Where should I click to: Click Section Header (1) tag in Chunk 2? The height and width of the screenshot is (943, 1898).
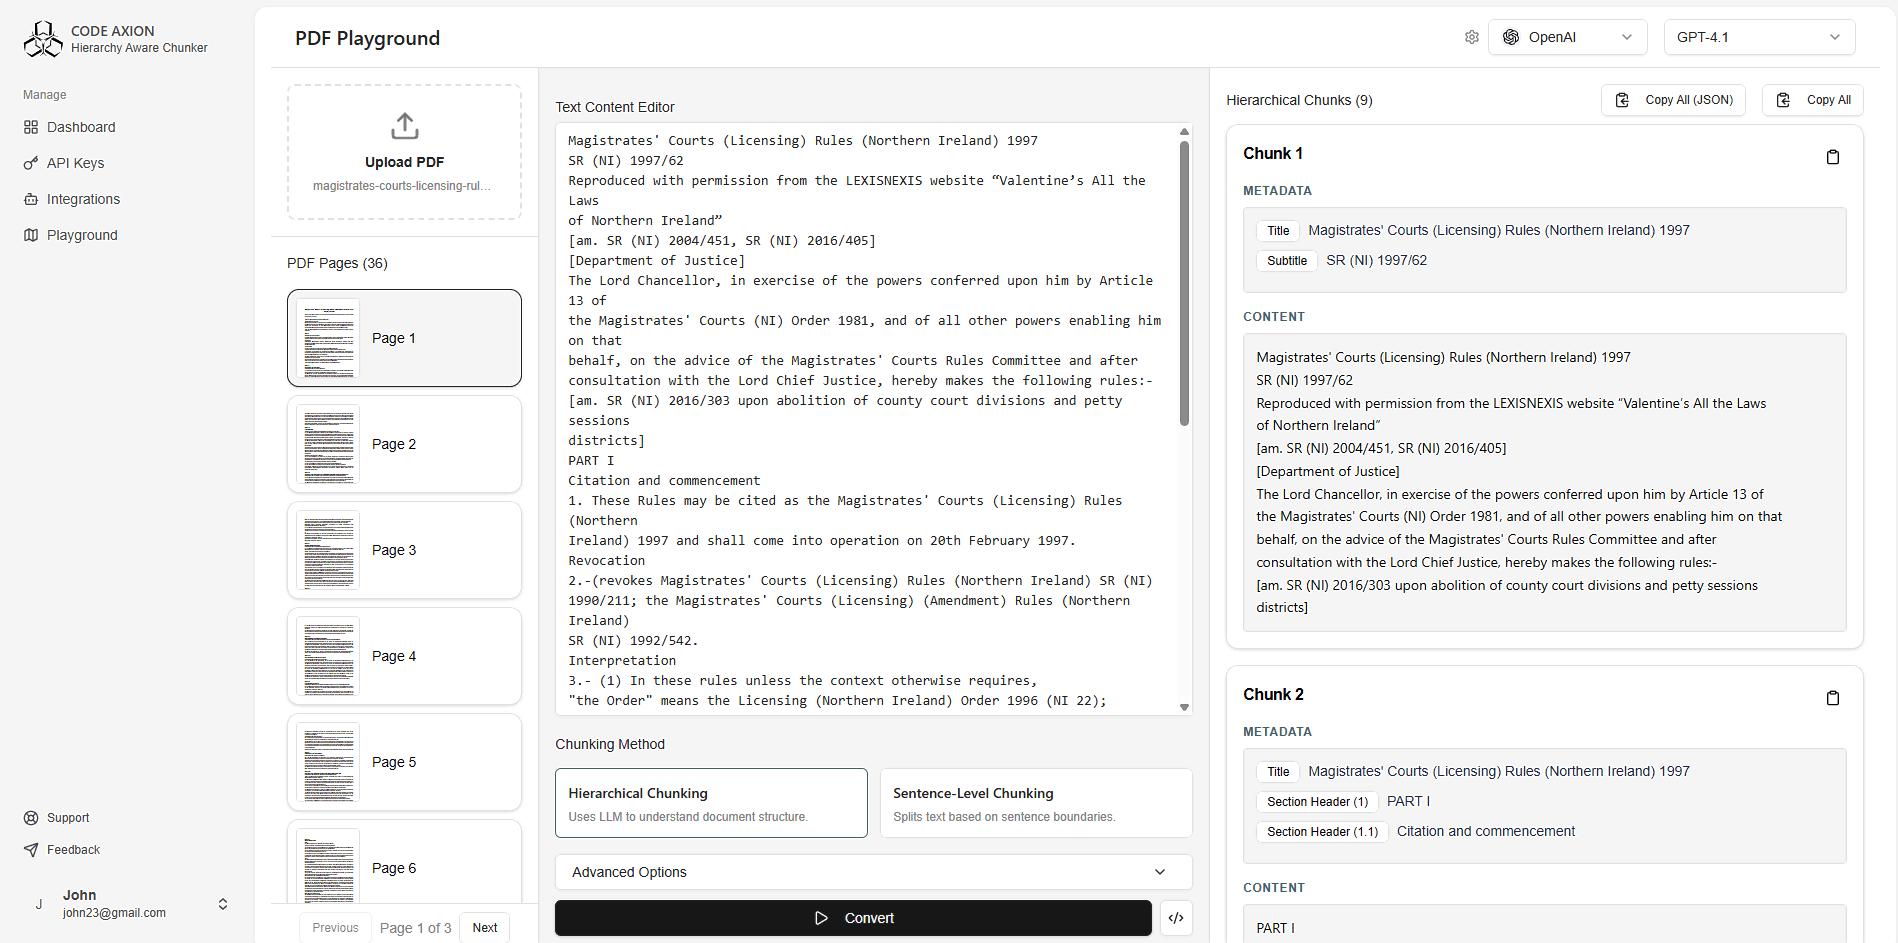point(1317,802)
